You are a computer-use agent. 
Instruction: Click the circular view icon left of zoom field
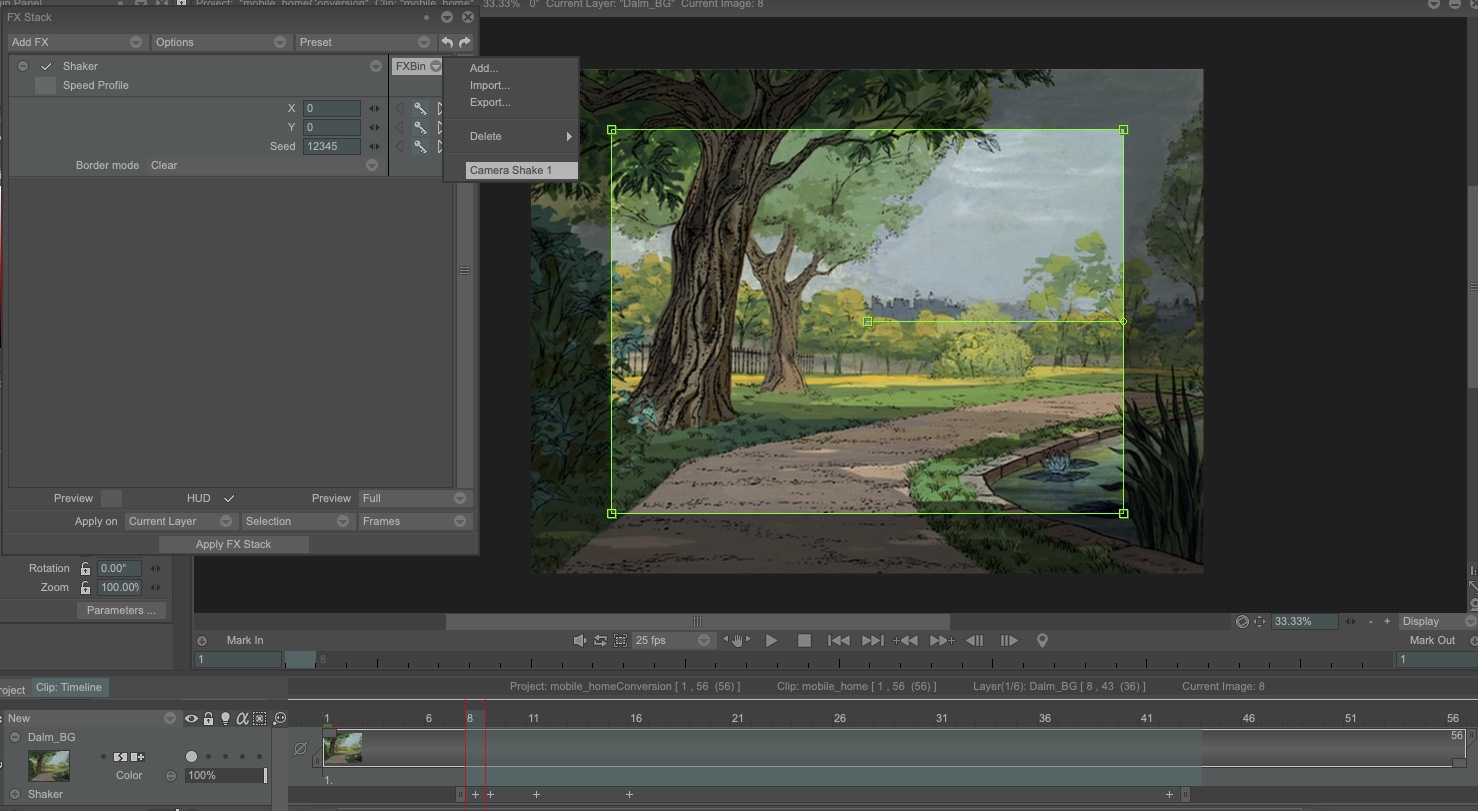1242,621
